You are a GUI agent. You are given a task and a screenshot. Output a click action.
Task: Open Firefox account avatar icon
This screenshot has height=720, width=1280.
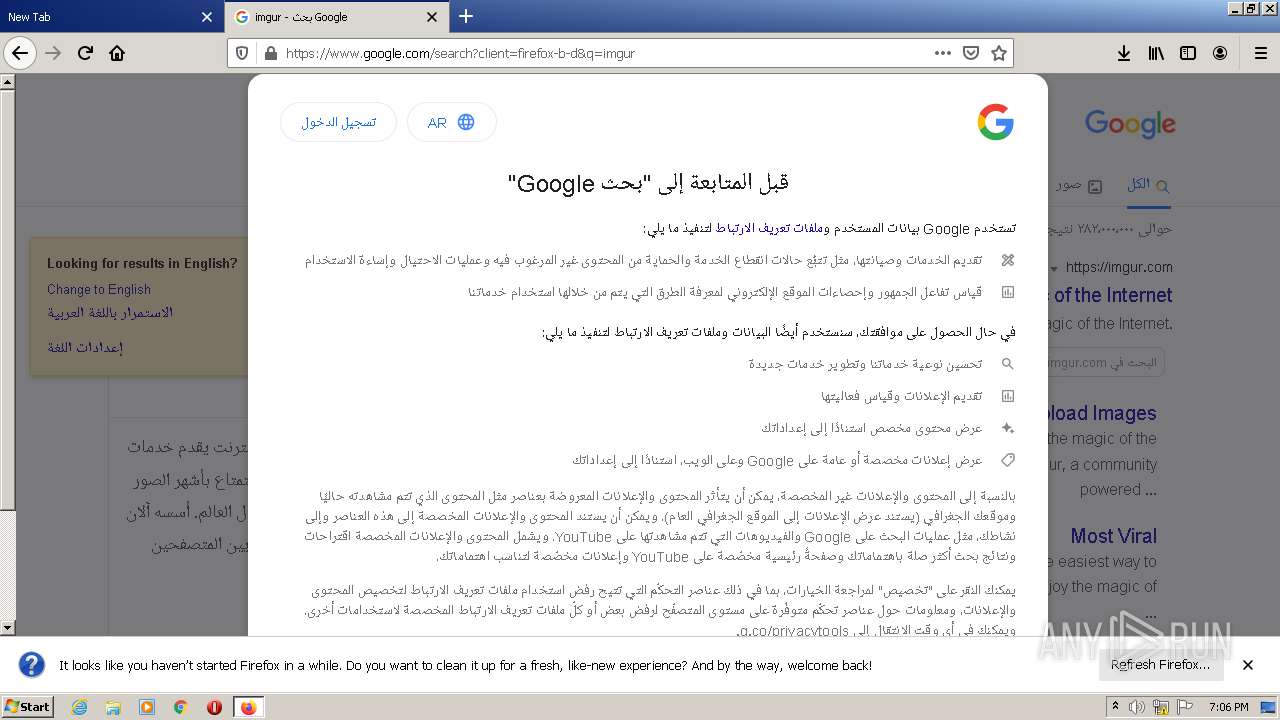pos(1220,53)
